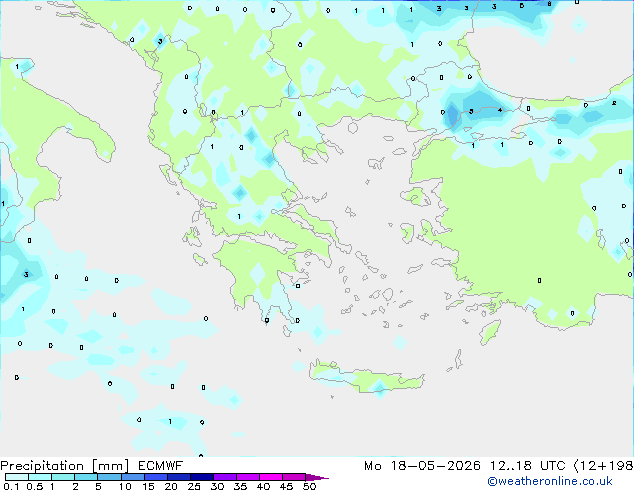Click the legend label '40'
Viewport: 634px width, 490px height.
coord(264,486)
